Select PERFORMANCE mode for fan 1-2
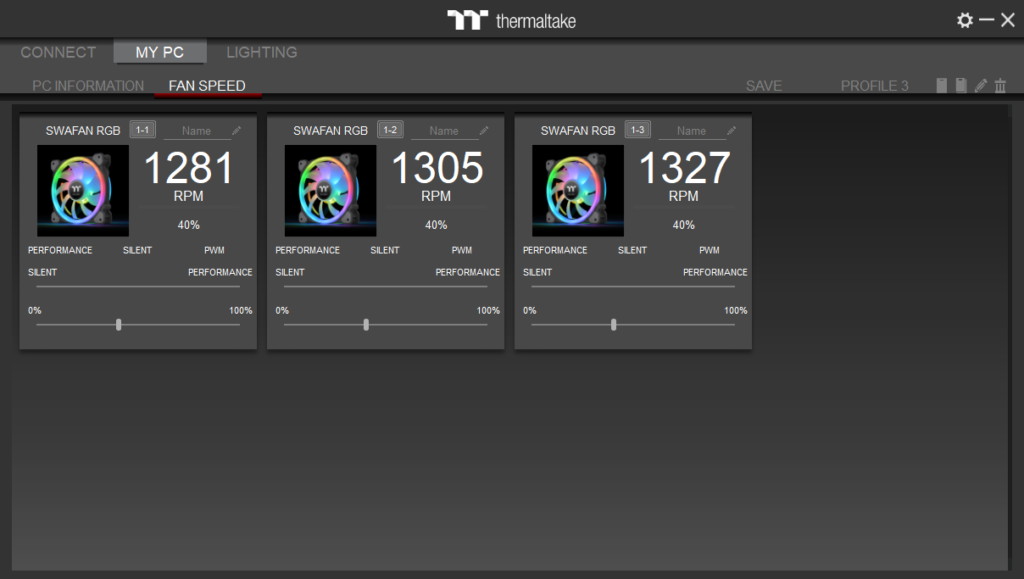 tap(308, 250)
